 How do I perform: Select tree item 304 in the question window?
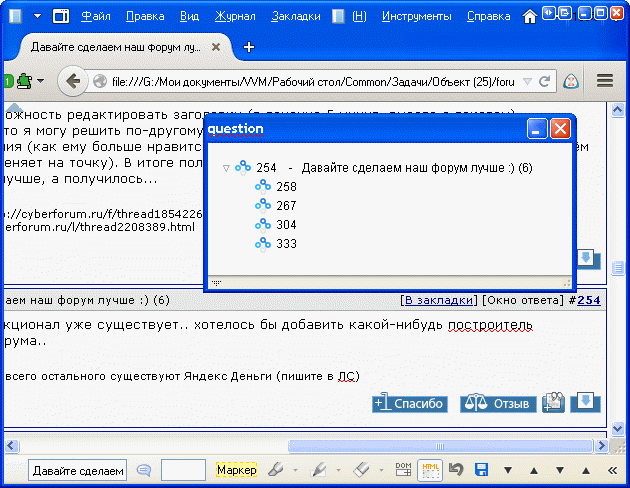click(x=286, y=224)
